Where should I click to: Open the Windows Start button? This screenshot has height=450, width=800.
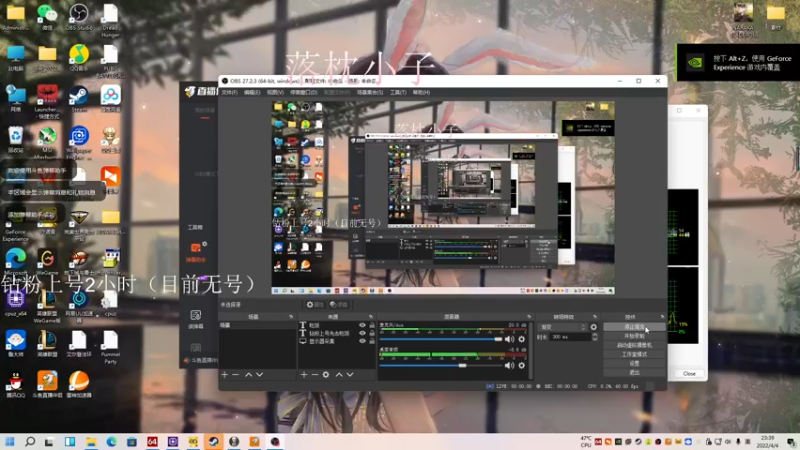10,441
